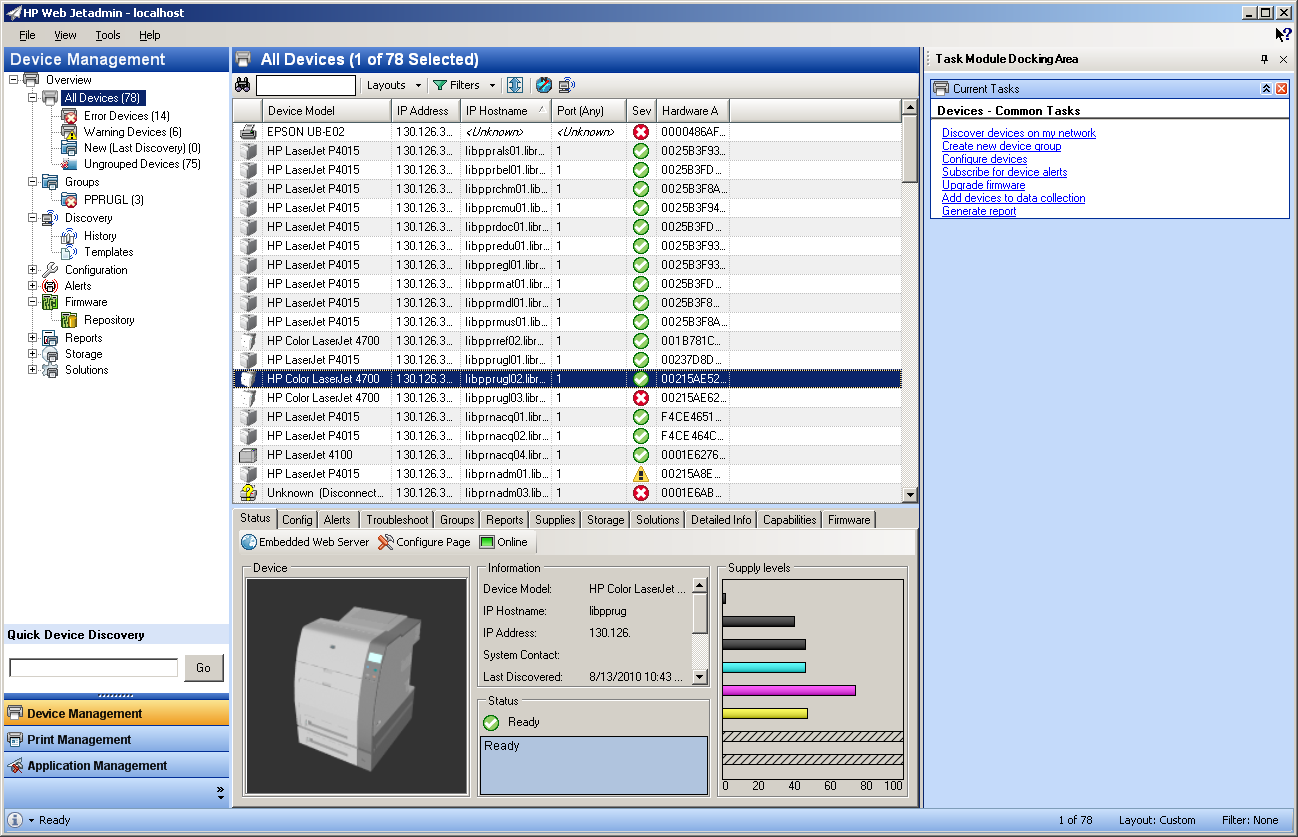Click the Alerts icon in tree

50,286
